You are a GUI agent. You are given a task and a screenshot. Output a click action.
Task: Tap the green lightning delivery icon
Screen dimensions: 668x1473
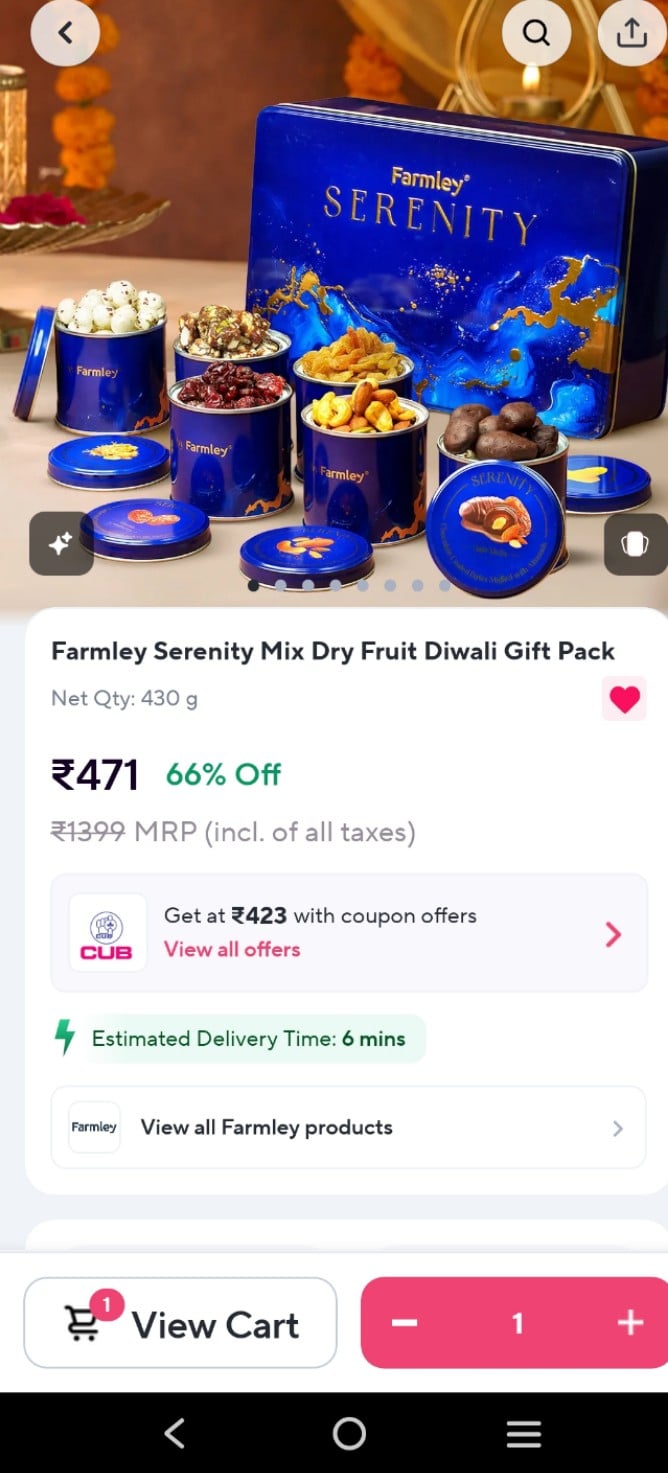[65, 1038]
